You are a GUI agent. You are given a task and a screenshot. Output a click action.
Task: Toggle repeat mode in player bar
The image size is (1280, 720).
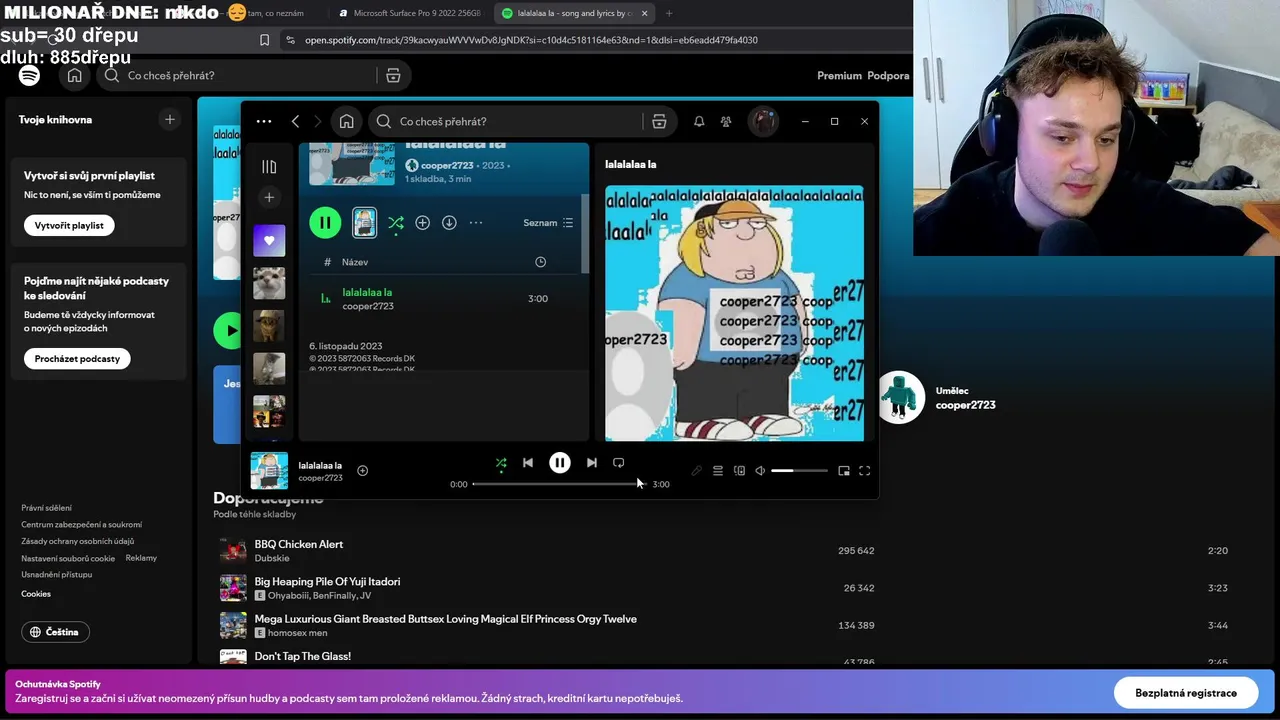[618, 463]
